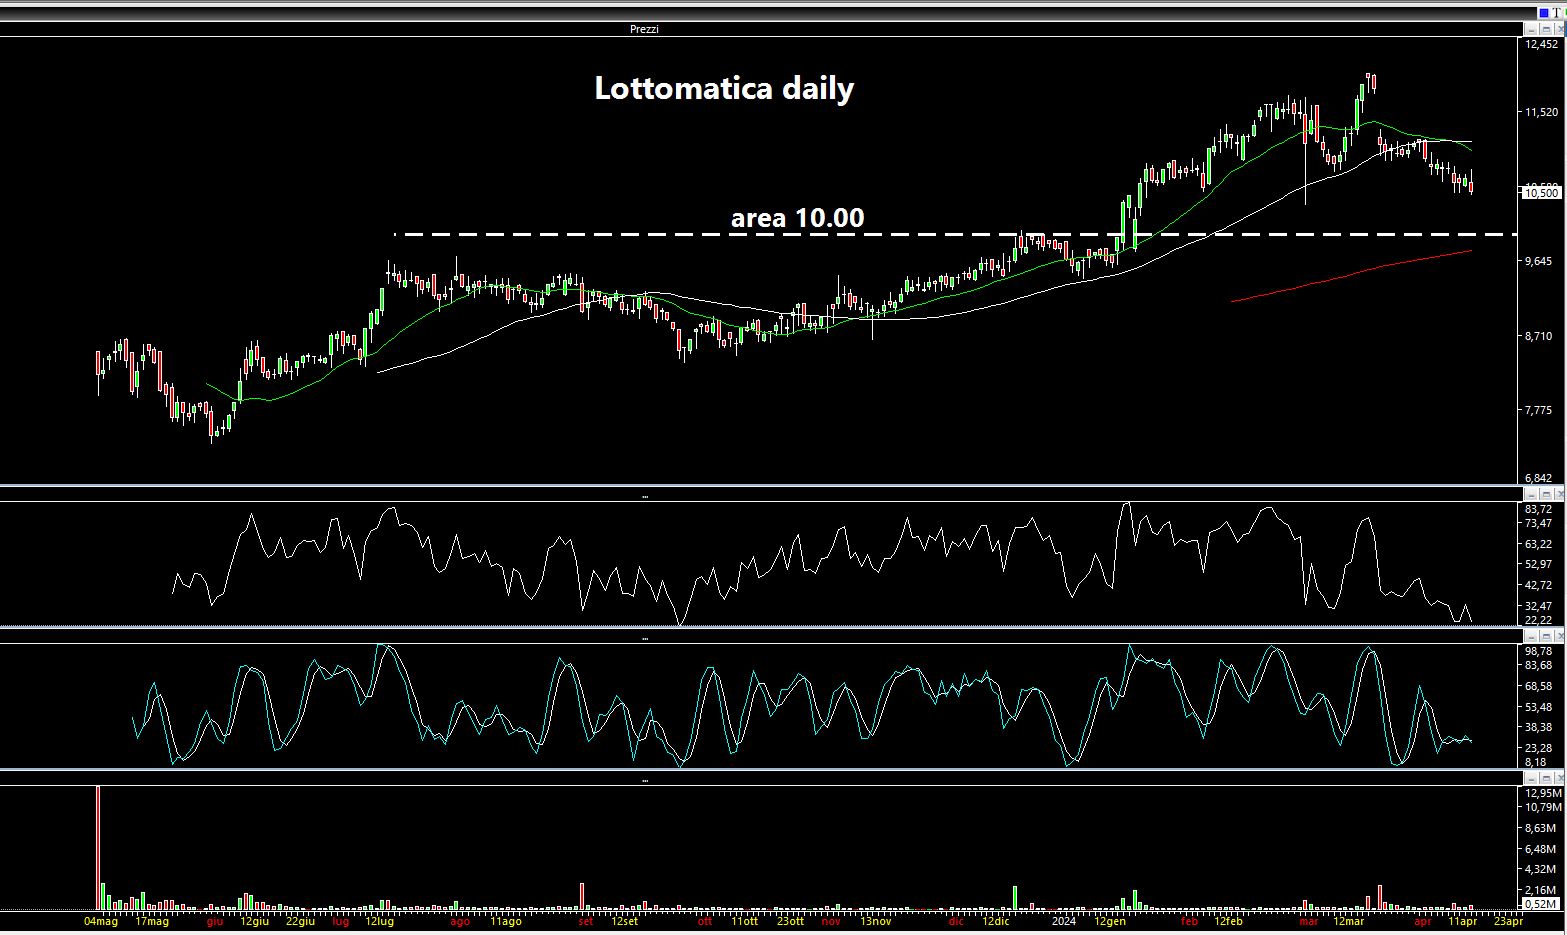This screenshot has height=935, width=1567.
Task: Click the Prezzi panel title
Action: click(x=644, y=29)
